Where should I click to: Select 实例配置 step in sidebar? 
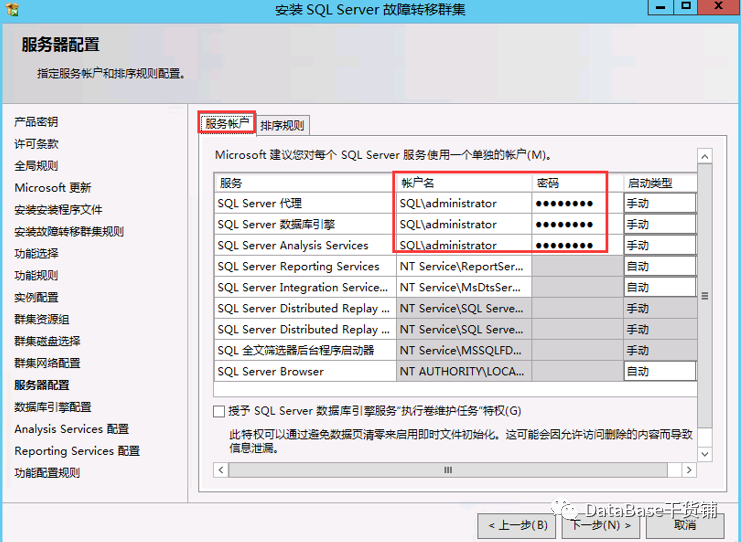click(36, 297)
